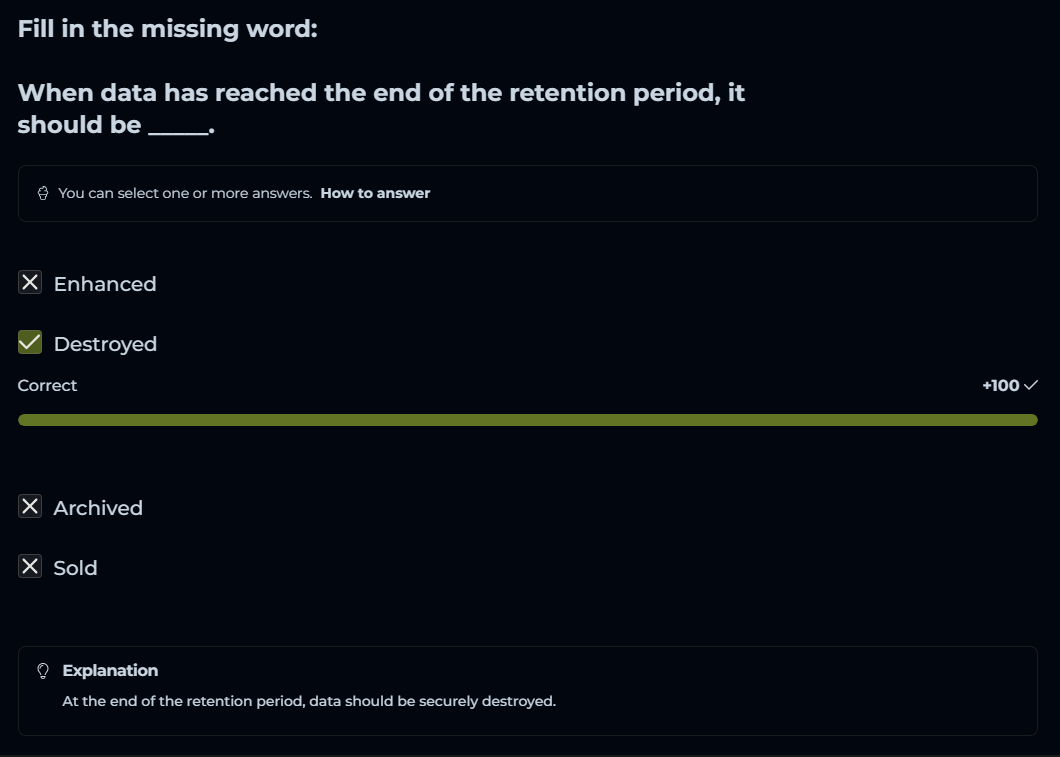Image resolution: width=1060 pixels, height=757 pixels.
Task: Click the Fill in the missing word heading
Action: click(x=167, y=29)
